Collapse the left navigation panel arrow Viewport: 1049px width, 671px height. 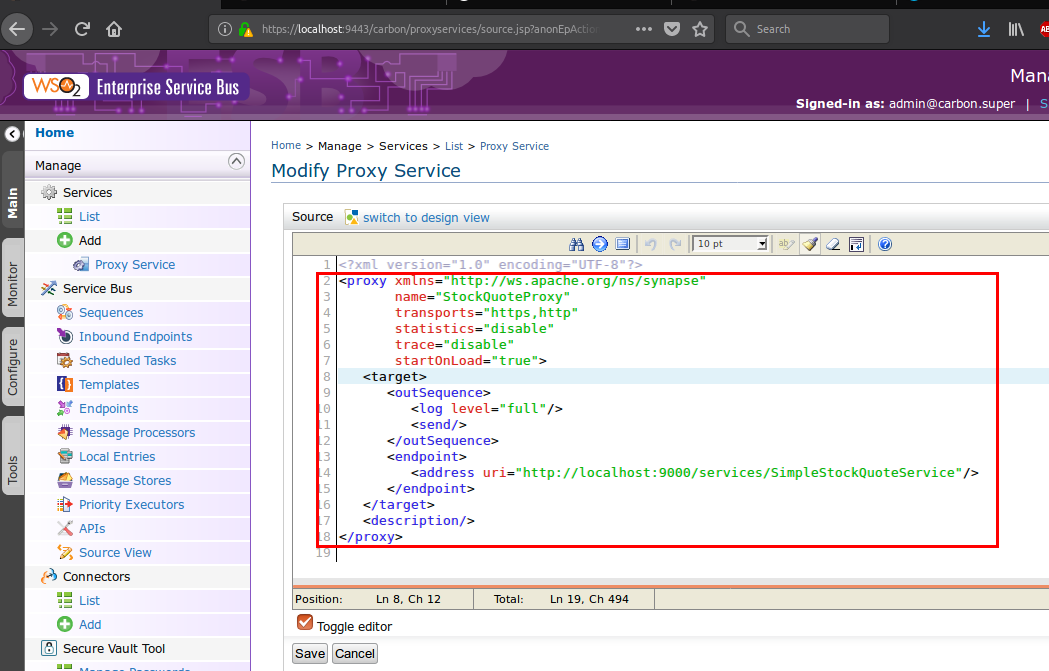coord(12,134)
